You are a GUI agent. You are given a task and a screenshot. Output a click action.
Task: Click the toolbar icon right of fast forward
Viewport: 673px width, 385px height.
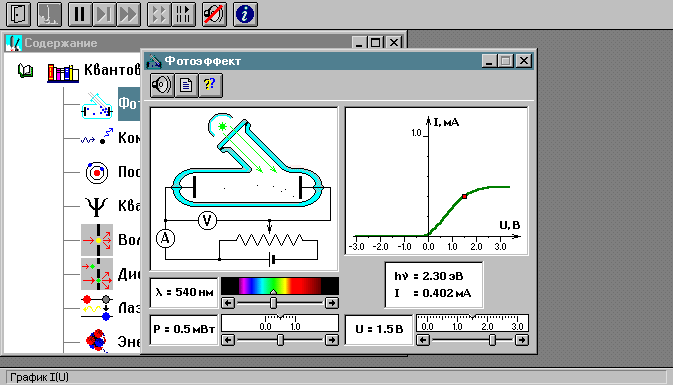click(x=159, y=14)
